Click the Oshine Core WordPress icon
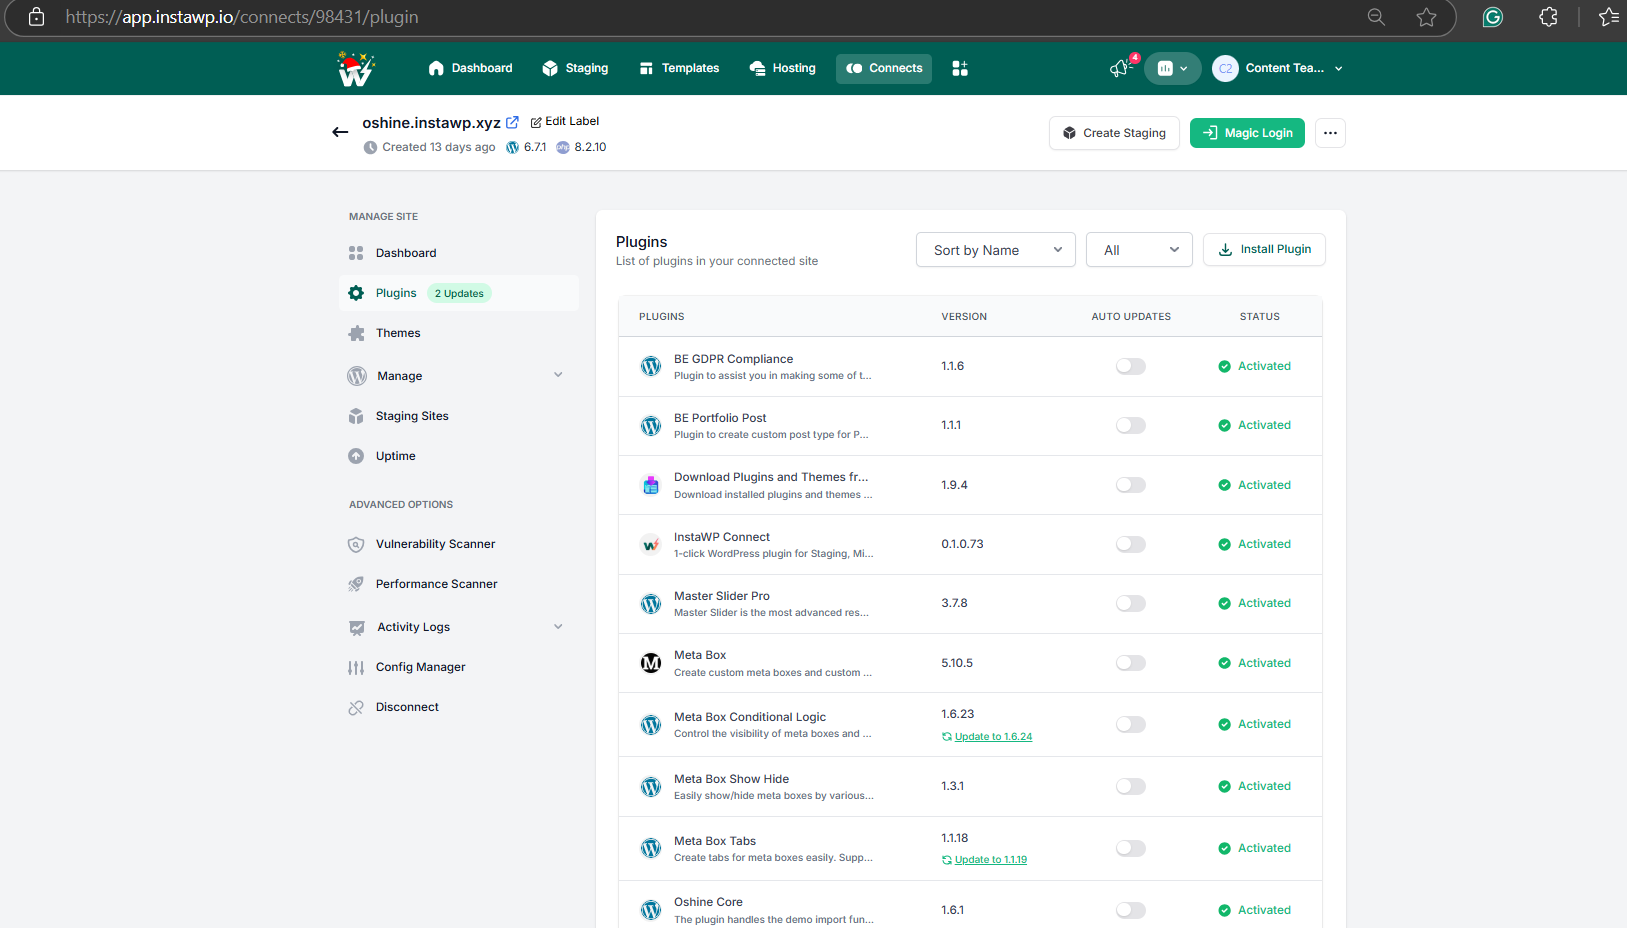Image resolution: width=1627 pixels, height=928 pixels. click(651, 910)
